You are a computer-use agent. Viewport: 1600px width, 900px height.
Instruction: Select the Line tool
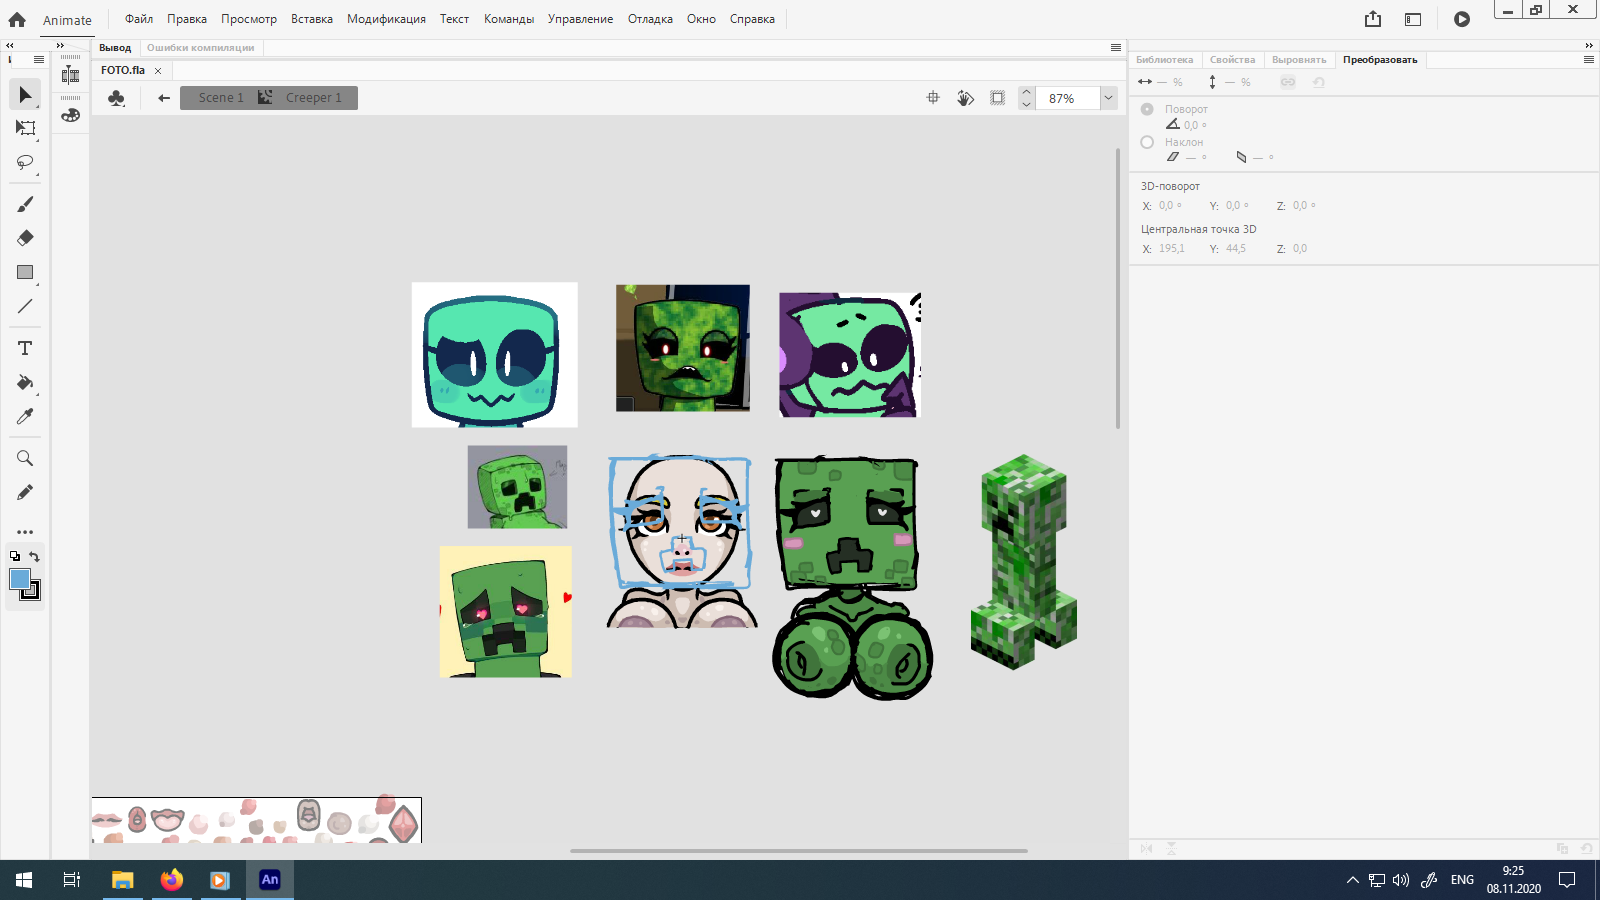point(25,306)
